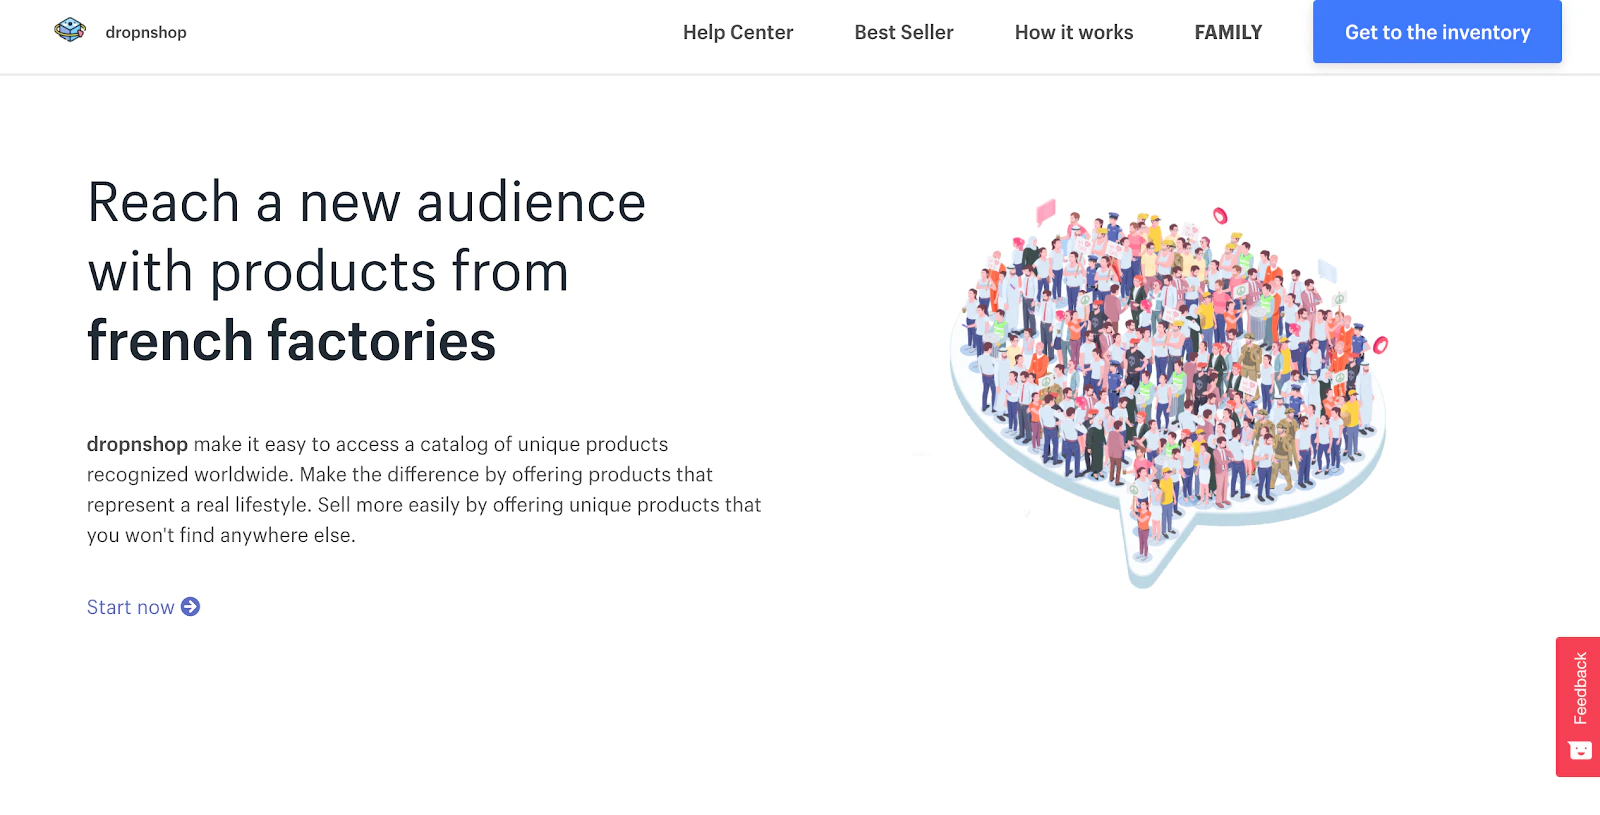Follow the Start now link

(x=130, y=607)
